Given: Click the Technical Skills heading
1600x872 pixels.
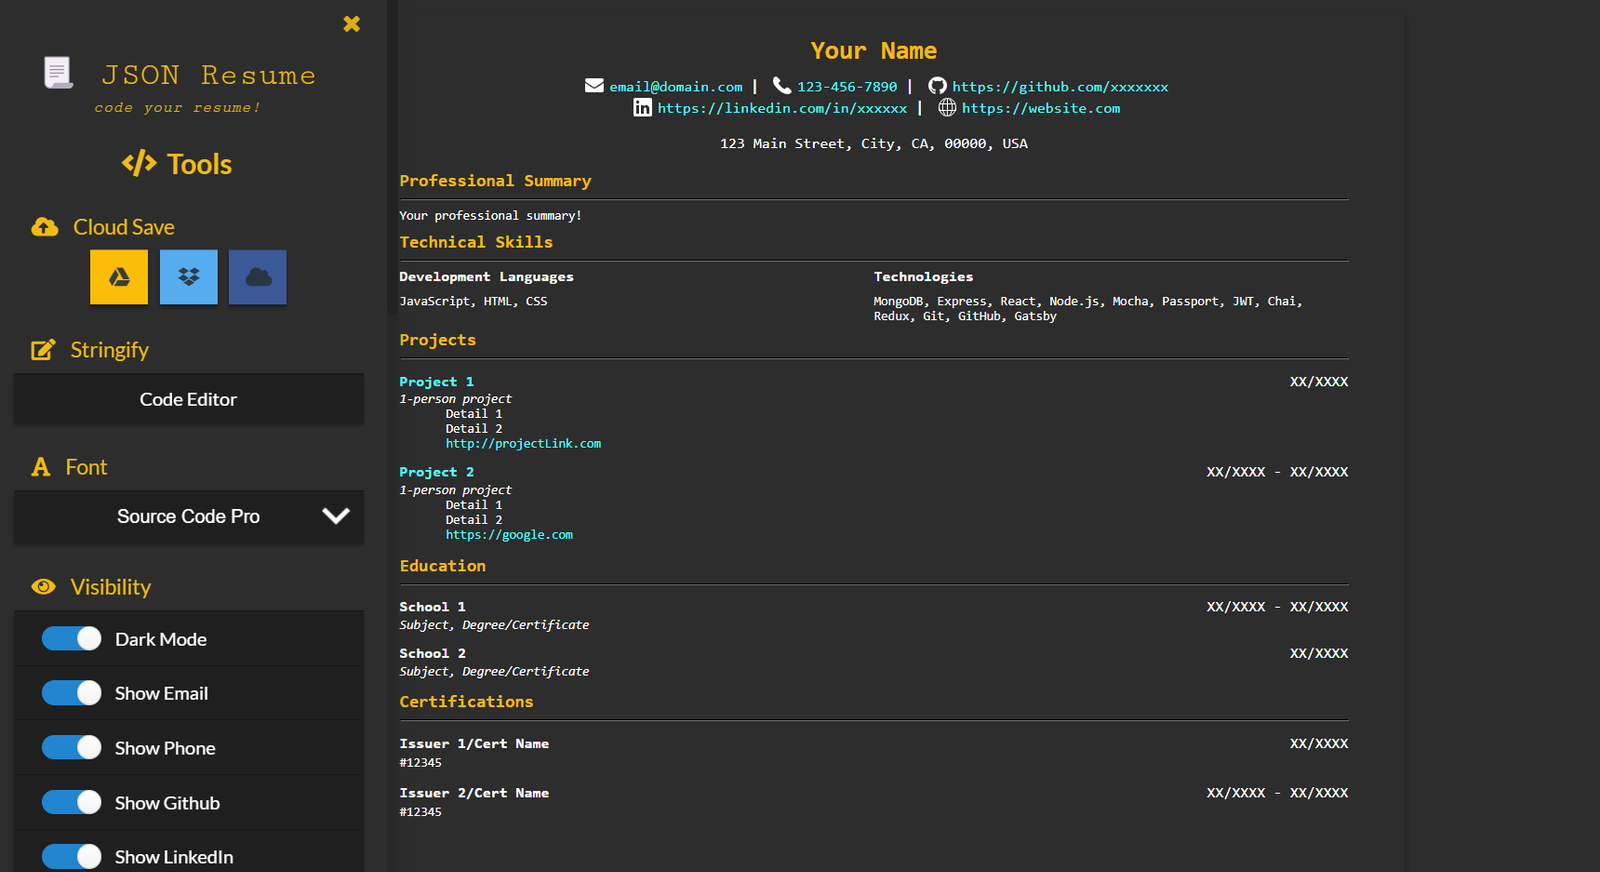Looking at the screenshot, I should coord(476,242).
